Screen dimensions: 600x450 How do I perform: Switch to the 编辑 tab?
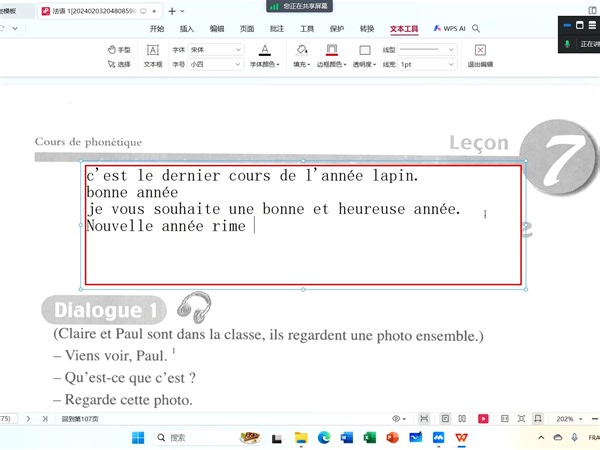pyautogui.click(x=217, y=29)
